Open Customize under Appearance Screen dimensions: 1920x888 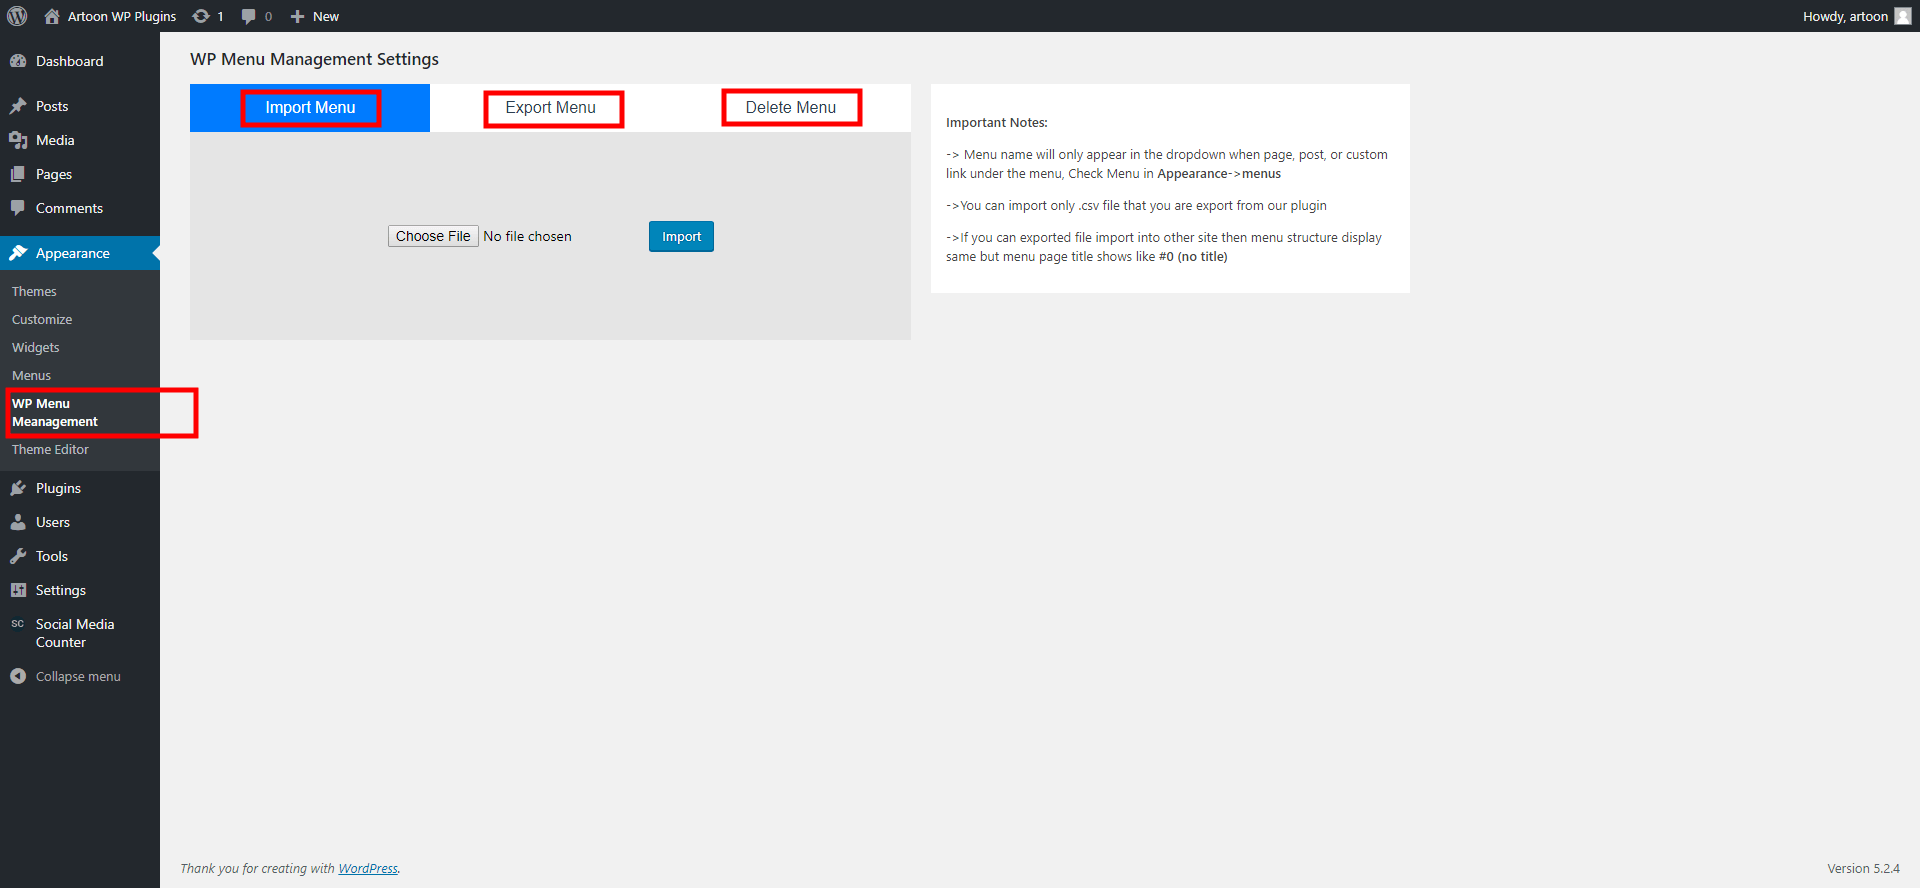(42, 320)
